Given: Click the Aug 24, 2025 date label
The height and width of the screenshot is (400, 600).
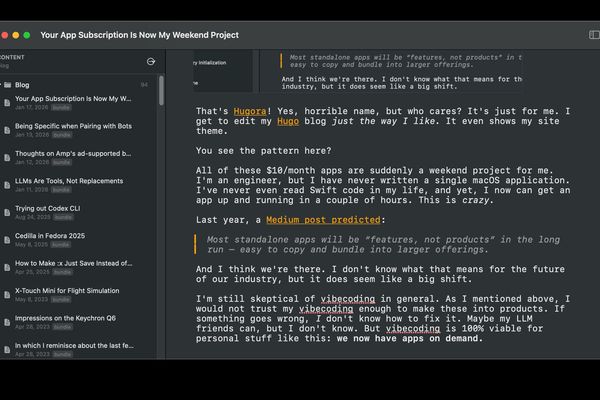Looking at the screenshot, I should click(33, 217).
